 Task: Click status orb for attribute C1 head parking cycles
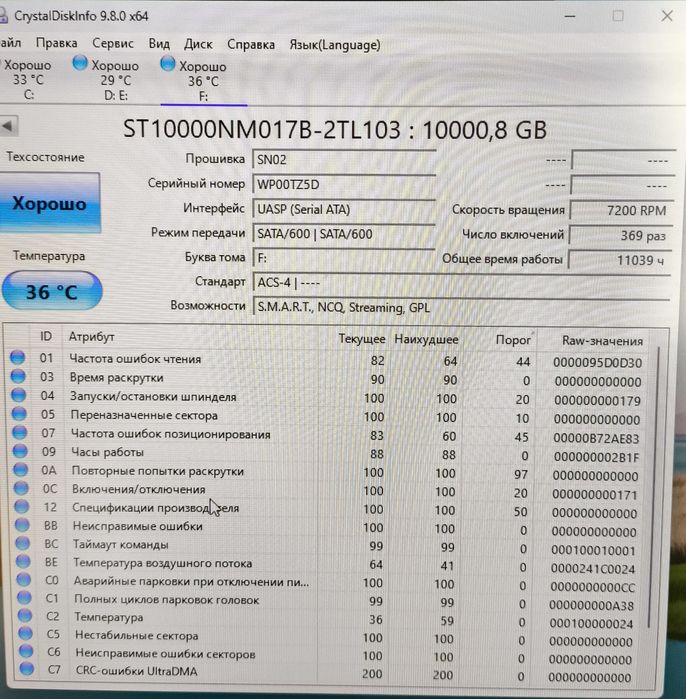tap(24, 597)
